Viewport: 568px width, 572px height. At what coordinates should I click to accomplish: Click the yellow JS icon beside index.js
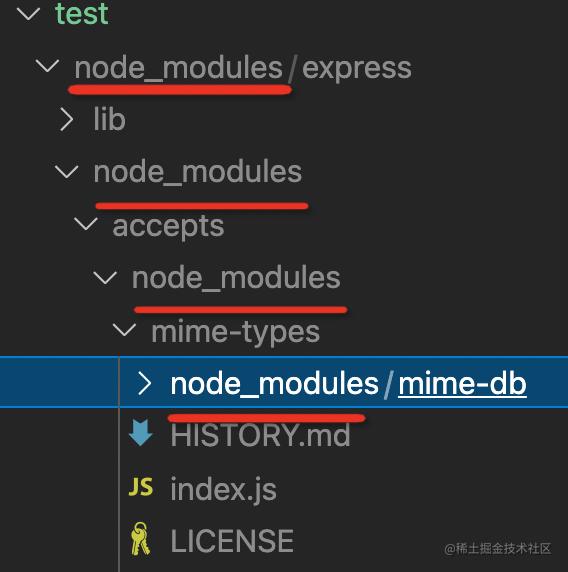coord(141,487)
